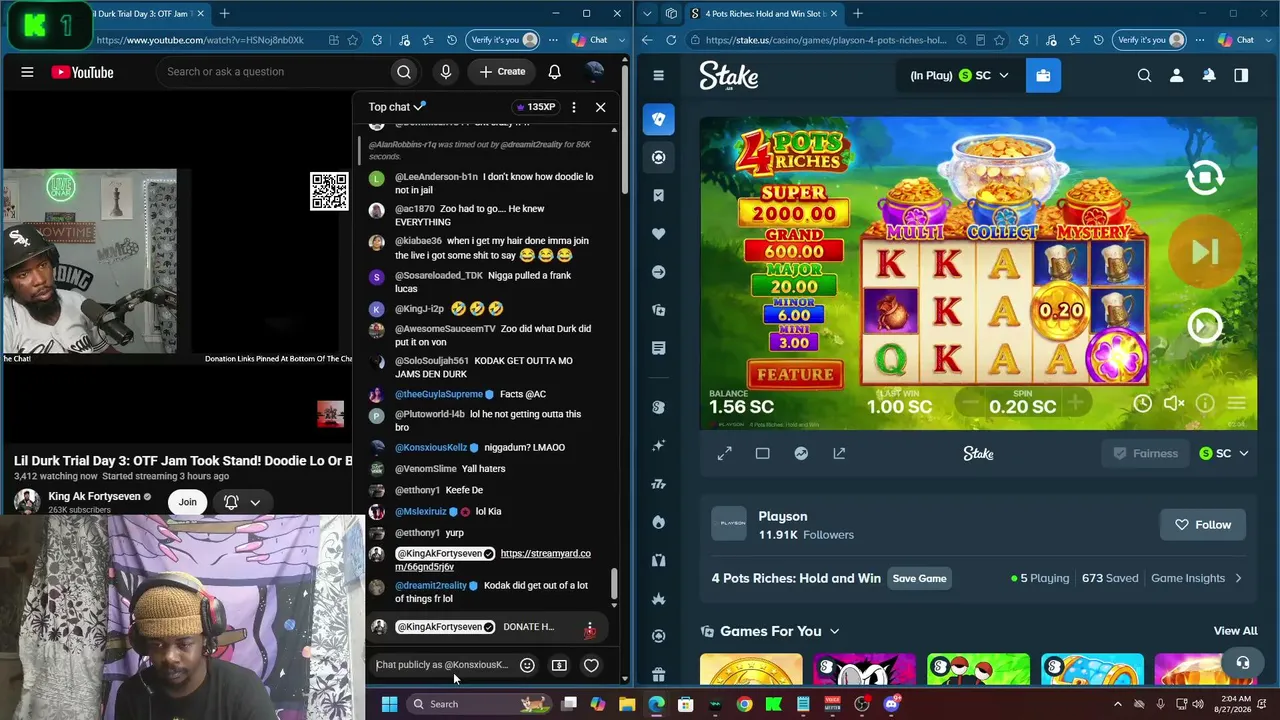Click View All games link
This screenshot has width=1280, height=720.
coord(1235,631)
